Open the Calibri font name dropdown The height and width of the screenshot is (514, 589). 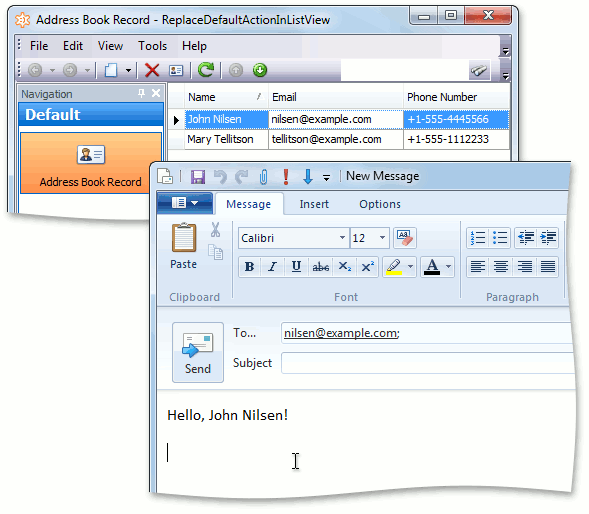point(342,238)
